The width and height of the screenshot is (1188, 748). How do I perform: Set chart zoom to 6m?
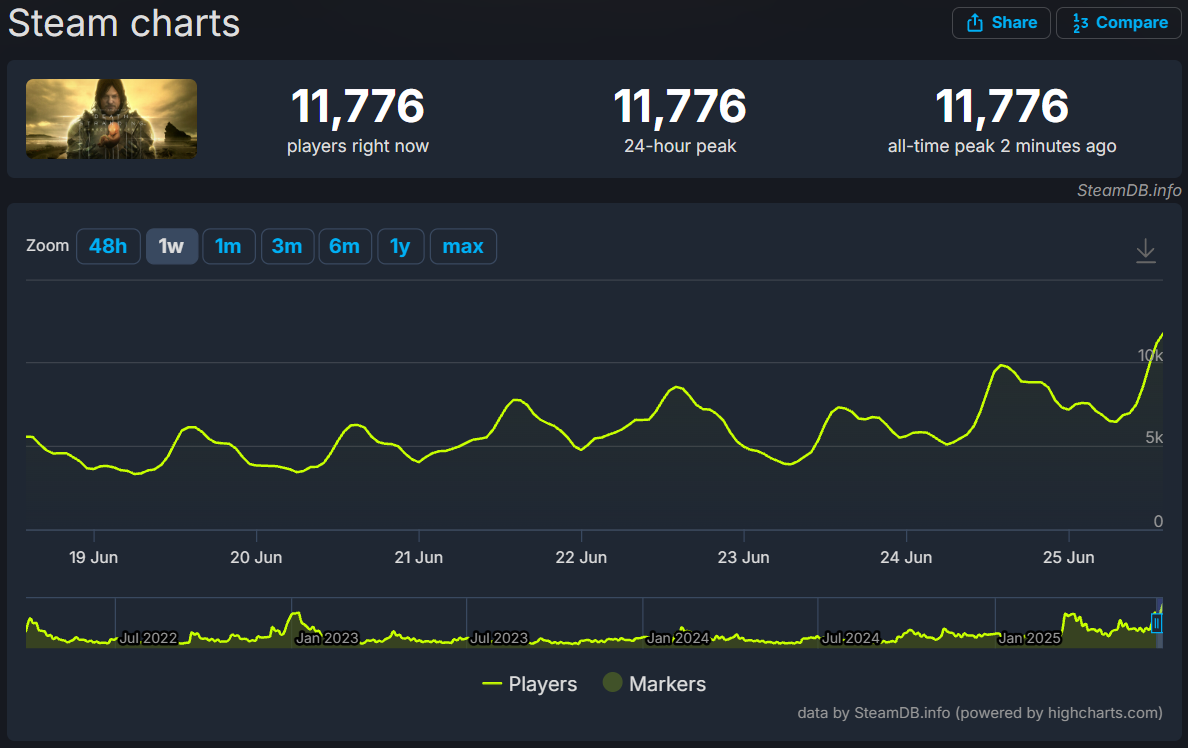(345, 246)
